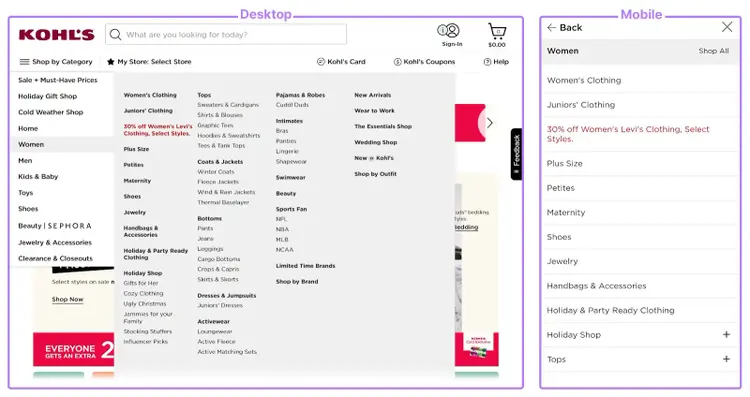The image size is (750, 397).
Task: Select Home category
Action: tap(28, 128)
